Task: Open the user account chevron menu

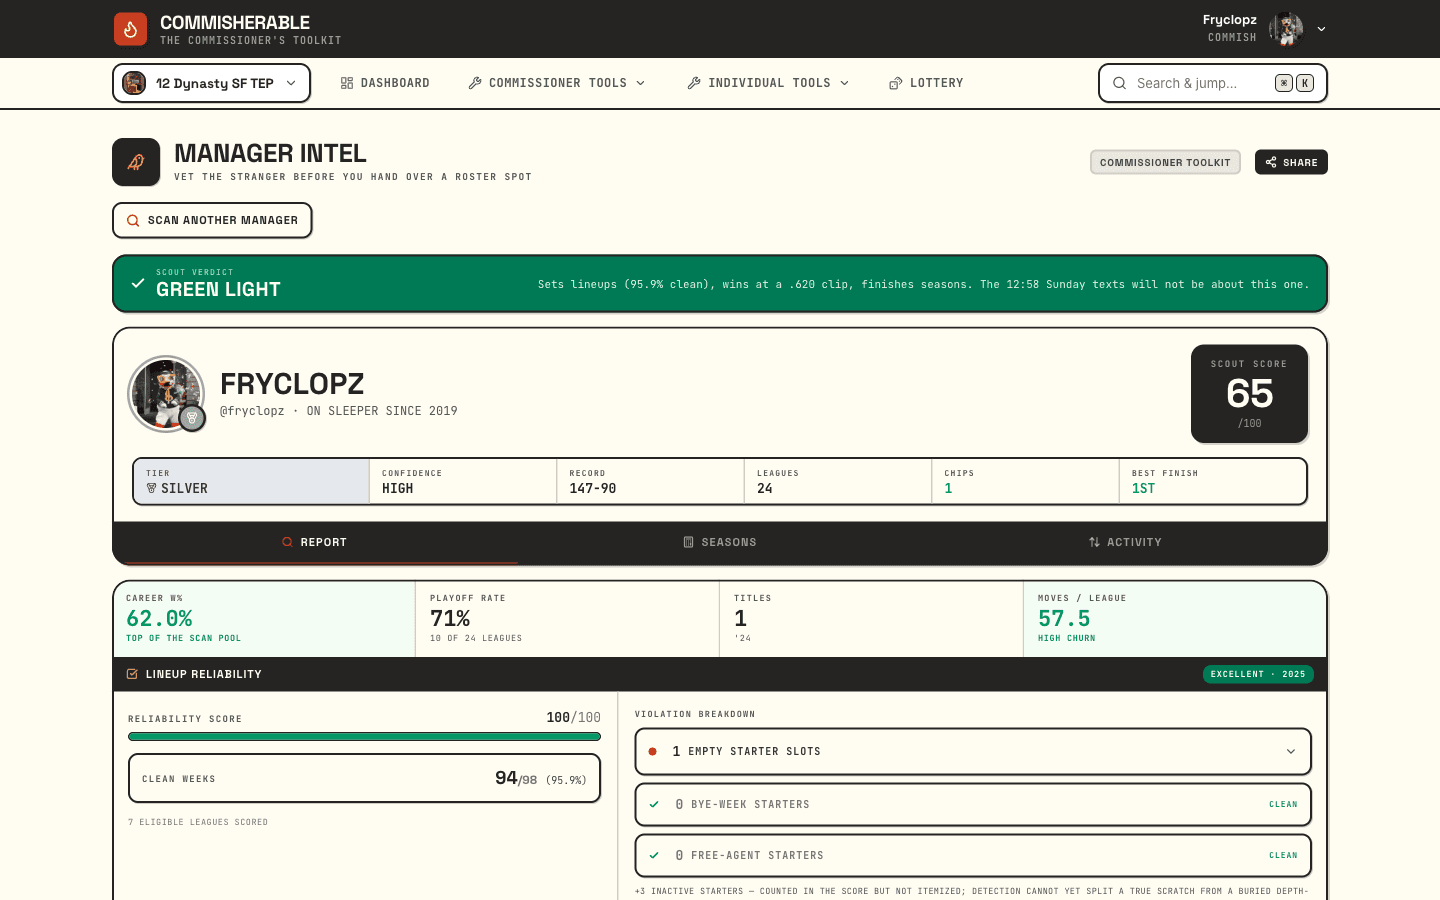Action: [x=1321, y=29]
